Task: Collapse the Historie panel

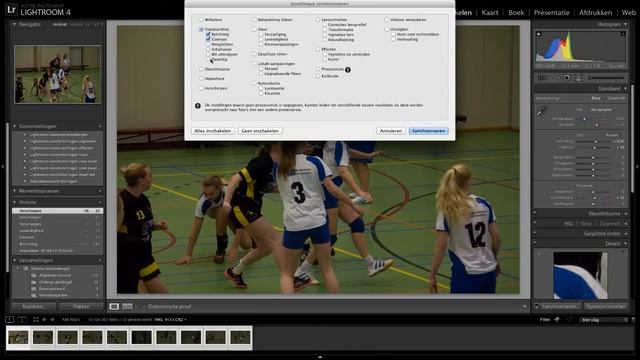Action: [15, 202]
